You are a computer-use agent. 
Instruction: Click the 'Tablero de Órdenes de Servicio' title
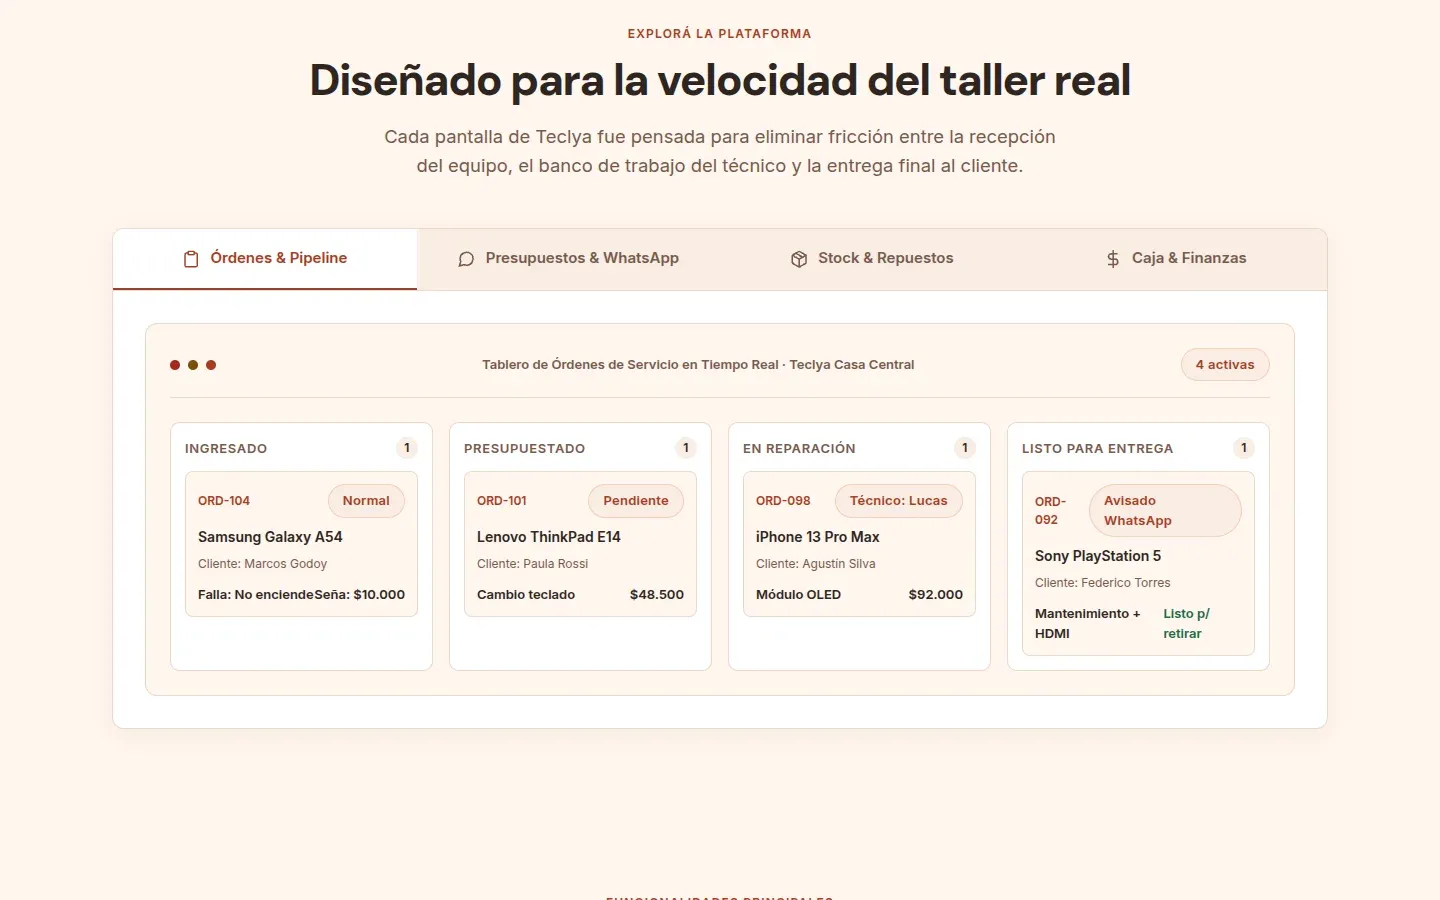698,365
